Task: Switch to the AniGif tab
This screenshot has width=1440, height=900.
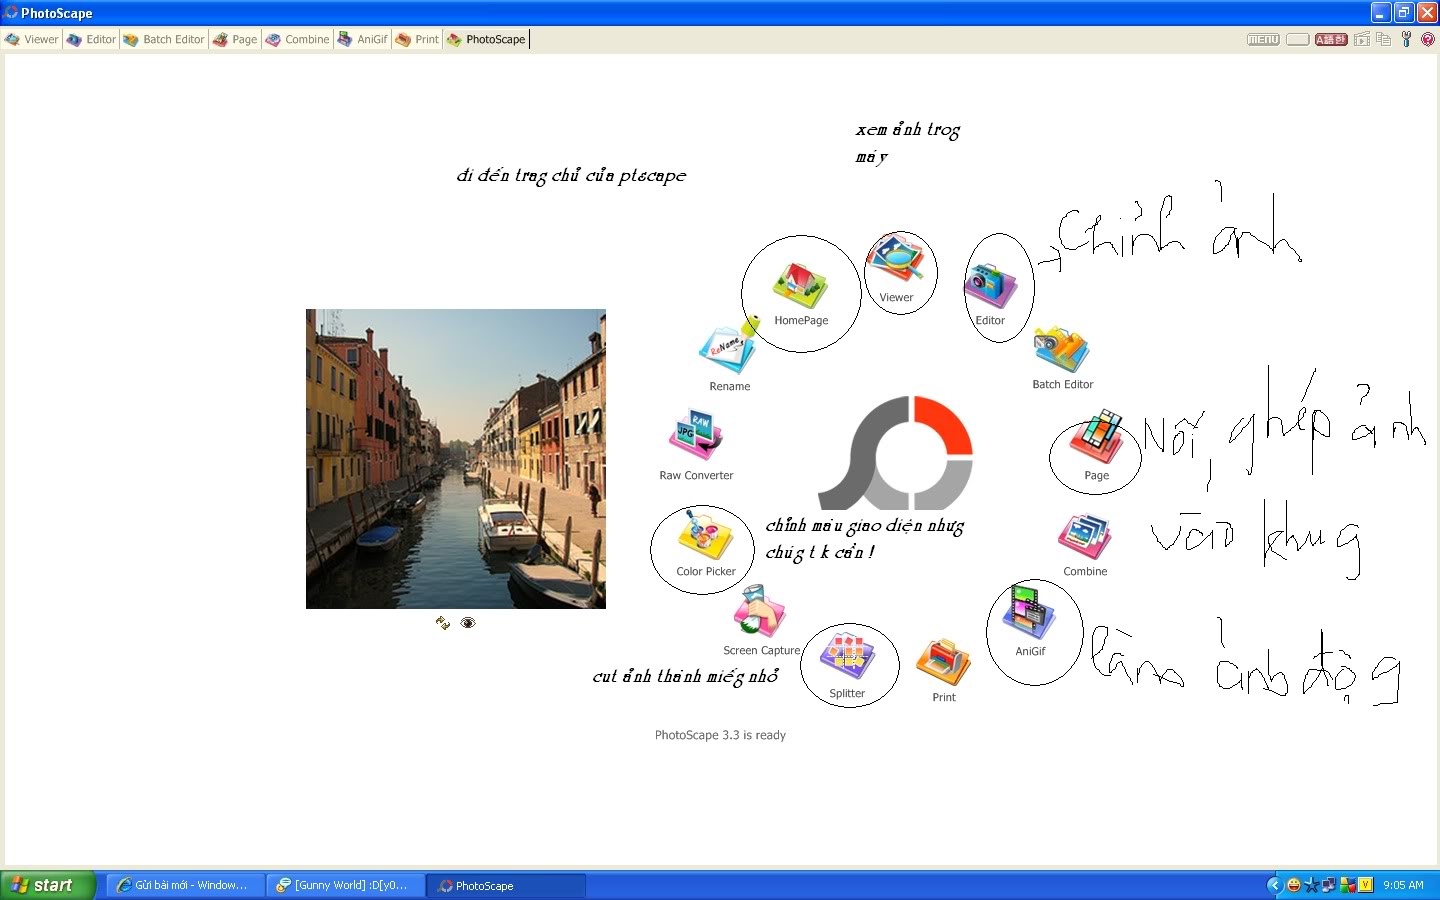Action: pos(362,39)
